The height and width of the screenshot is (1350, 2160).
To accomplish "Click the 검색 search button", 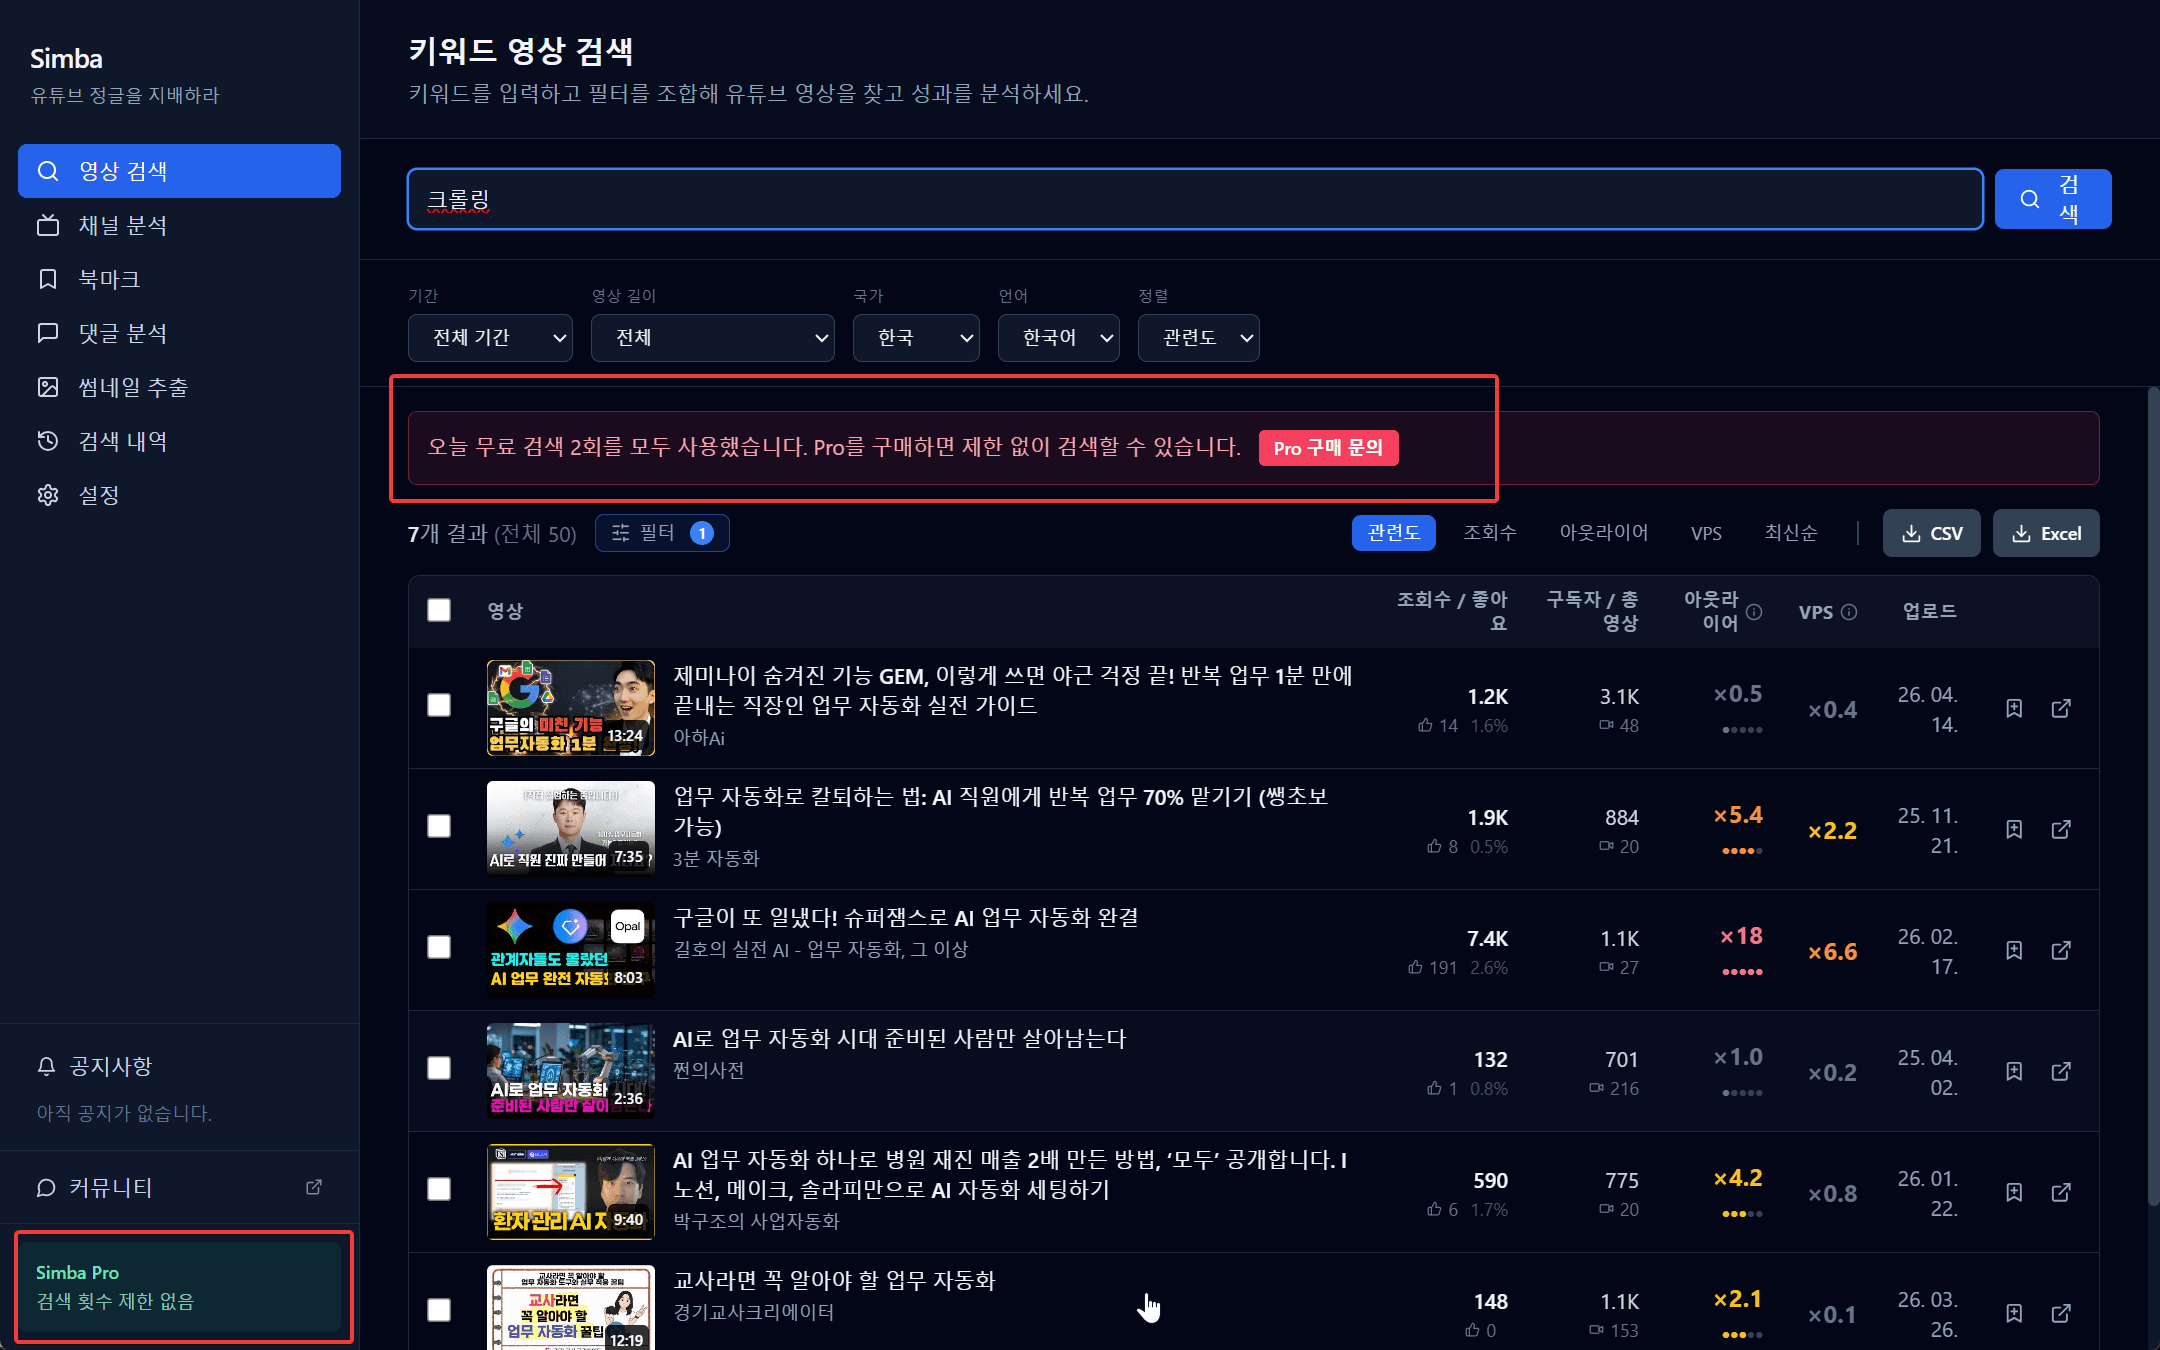I will [2053, 199].
